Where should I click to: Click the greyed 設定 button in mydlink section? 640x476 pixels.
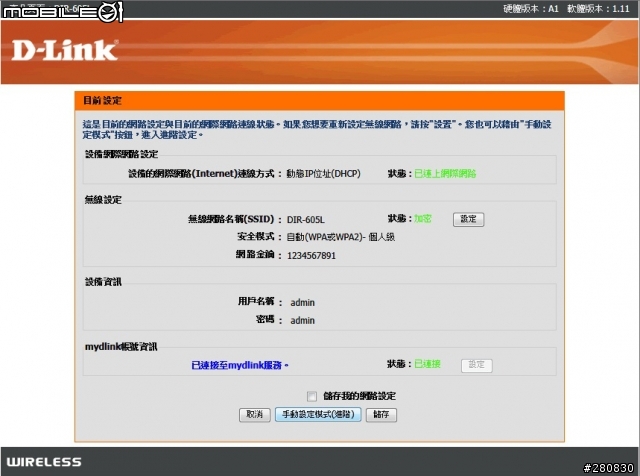[476, 365]
